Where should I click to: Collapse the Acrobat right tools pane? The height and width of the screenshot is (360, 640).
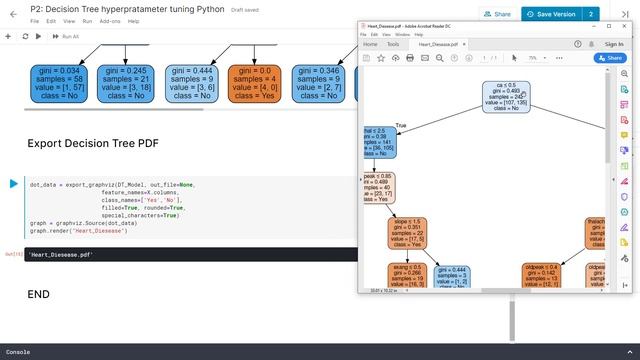[x=625, y=285]
